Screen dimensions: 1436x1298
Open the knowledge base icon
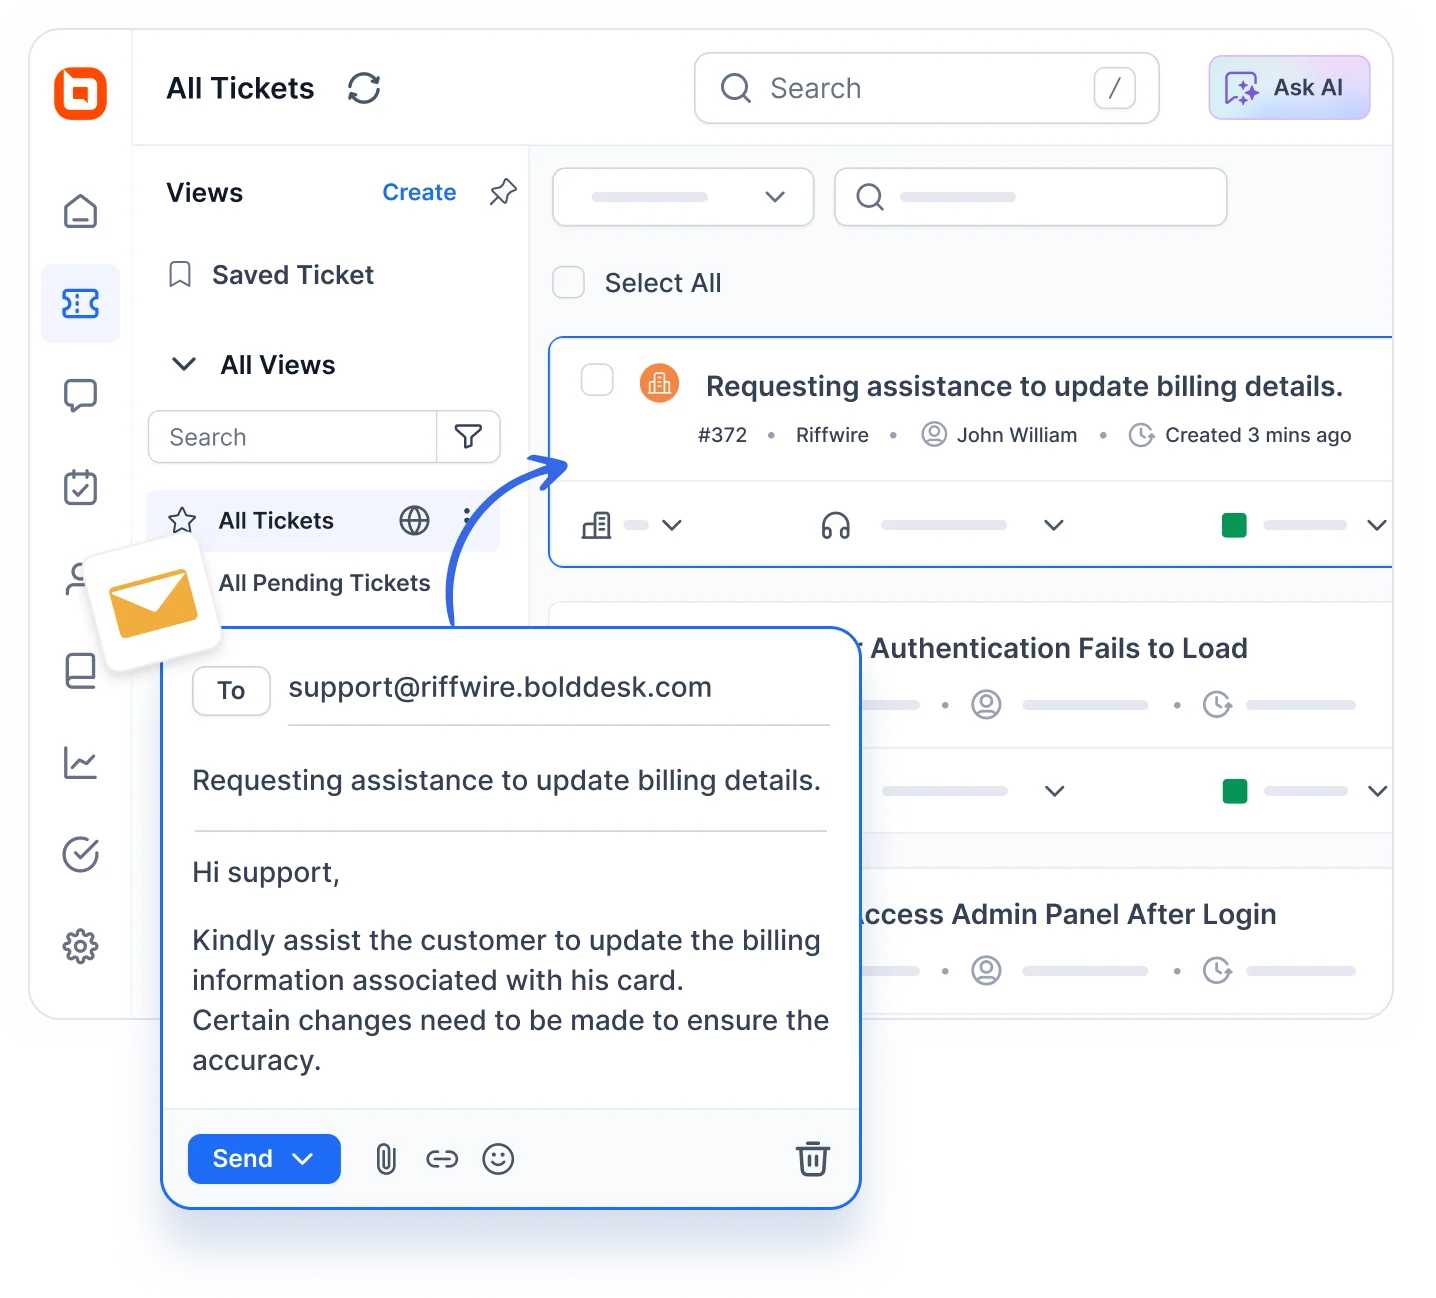point(80,670)
